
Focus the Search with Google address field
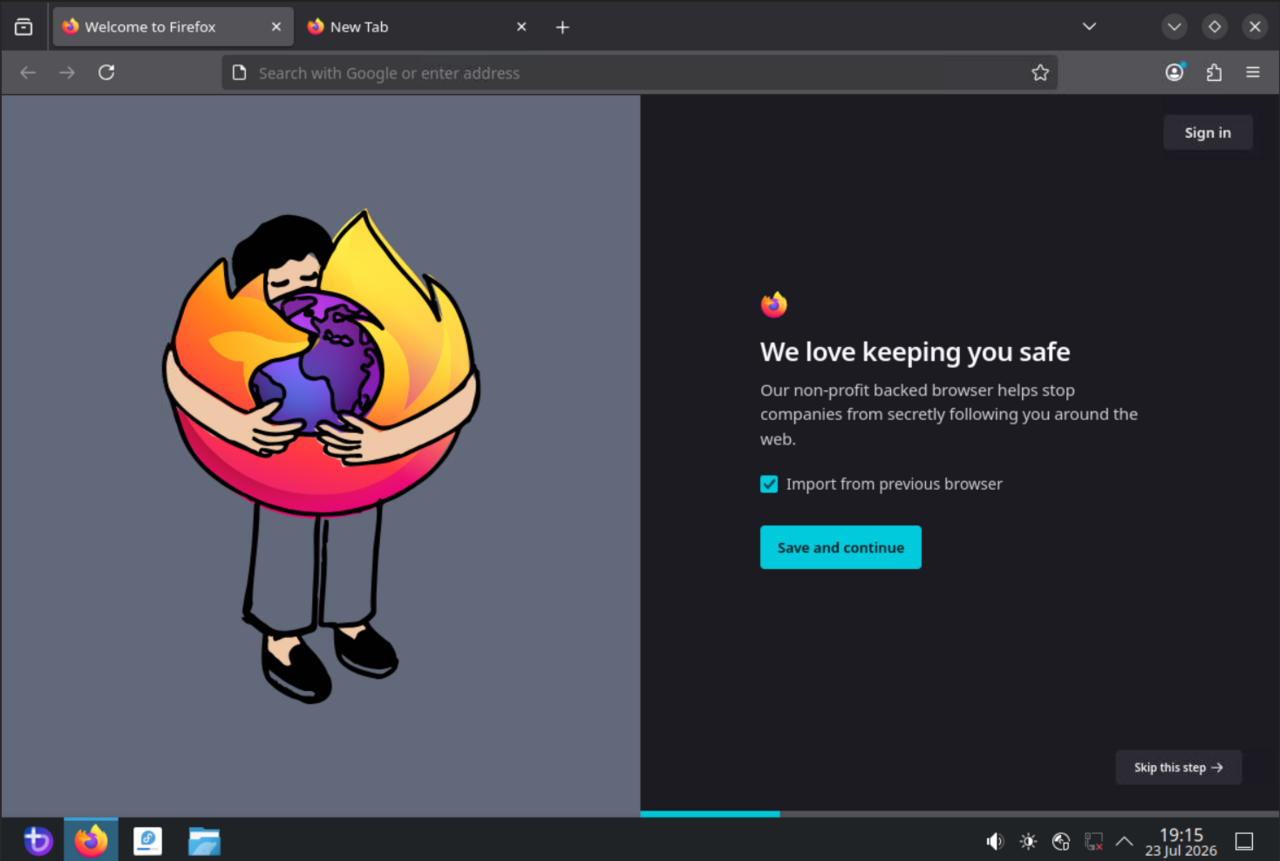[x=640, y=72]
